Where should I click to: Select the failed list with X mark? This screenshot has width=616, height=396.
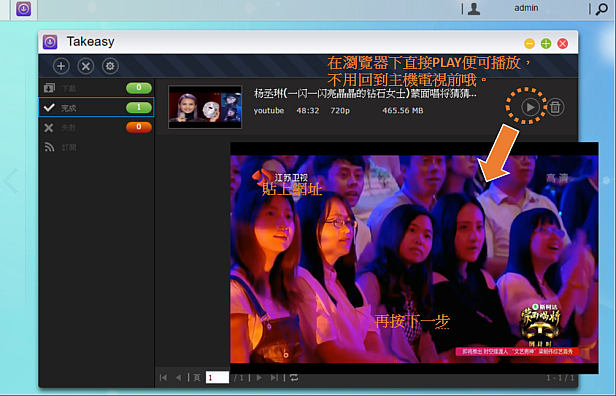96,127
